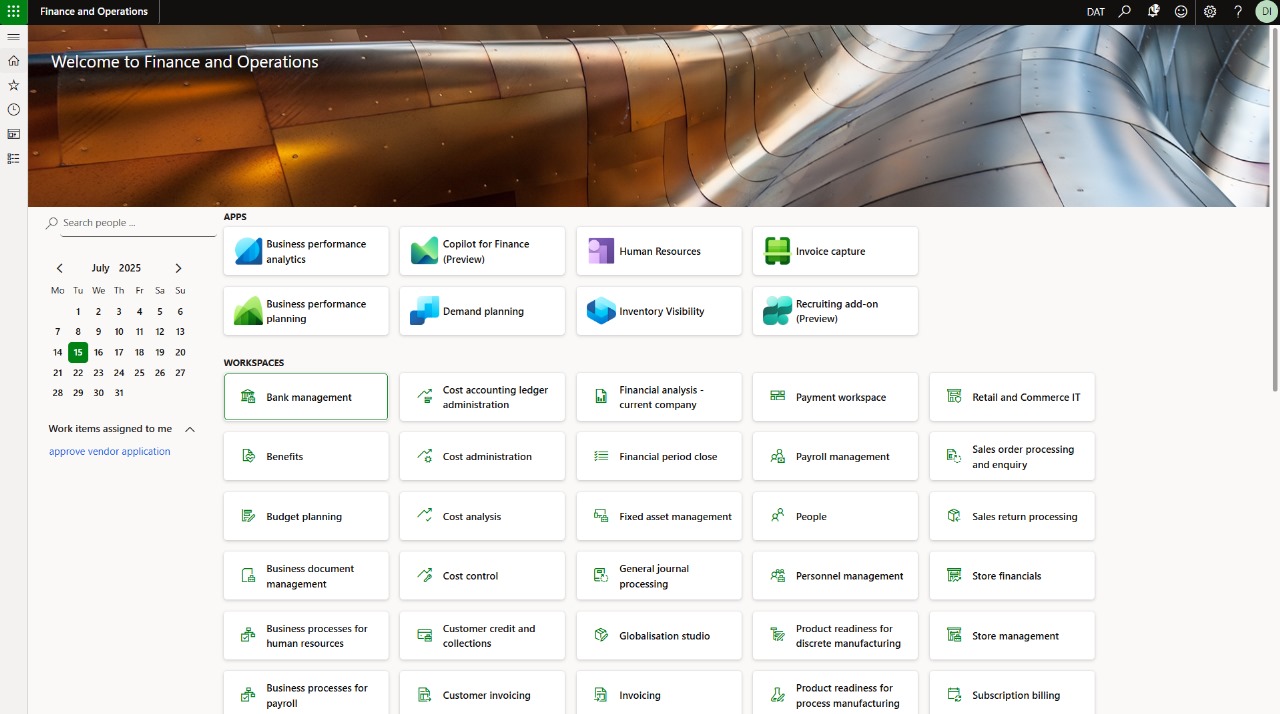Open the year selector labeled 2025
Viewport: 1280px width, 714px height.
130,268
